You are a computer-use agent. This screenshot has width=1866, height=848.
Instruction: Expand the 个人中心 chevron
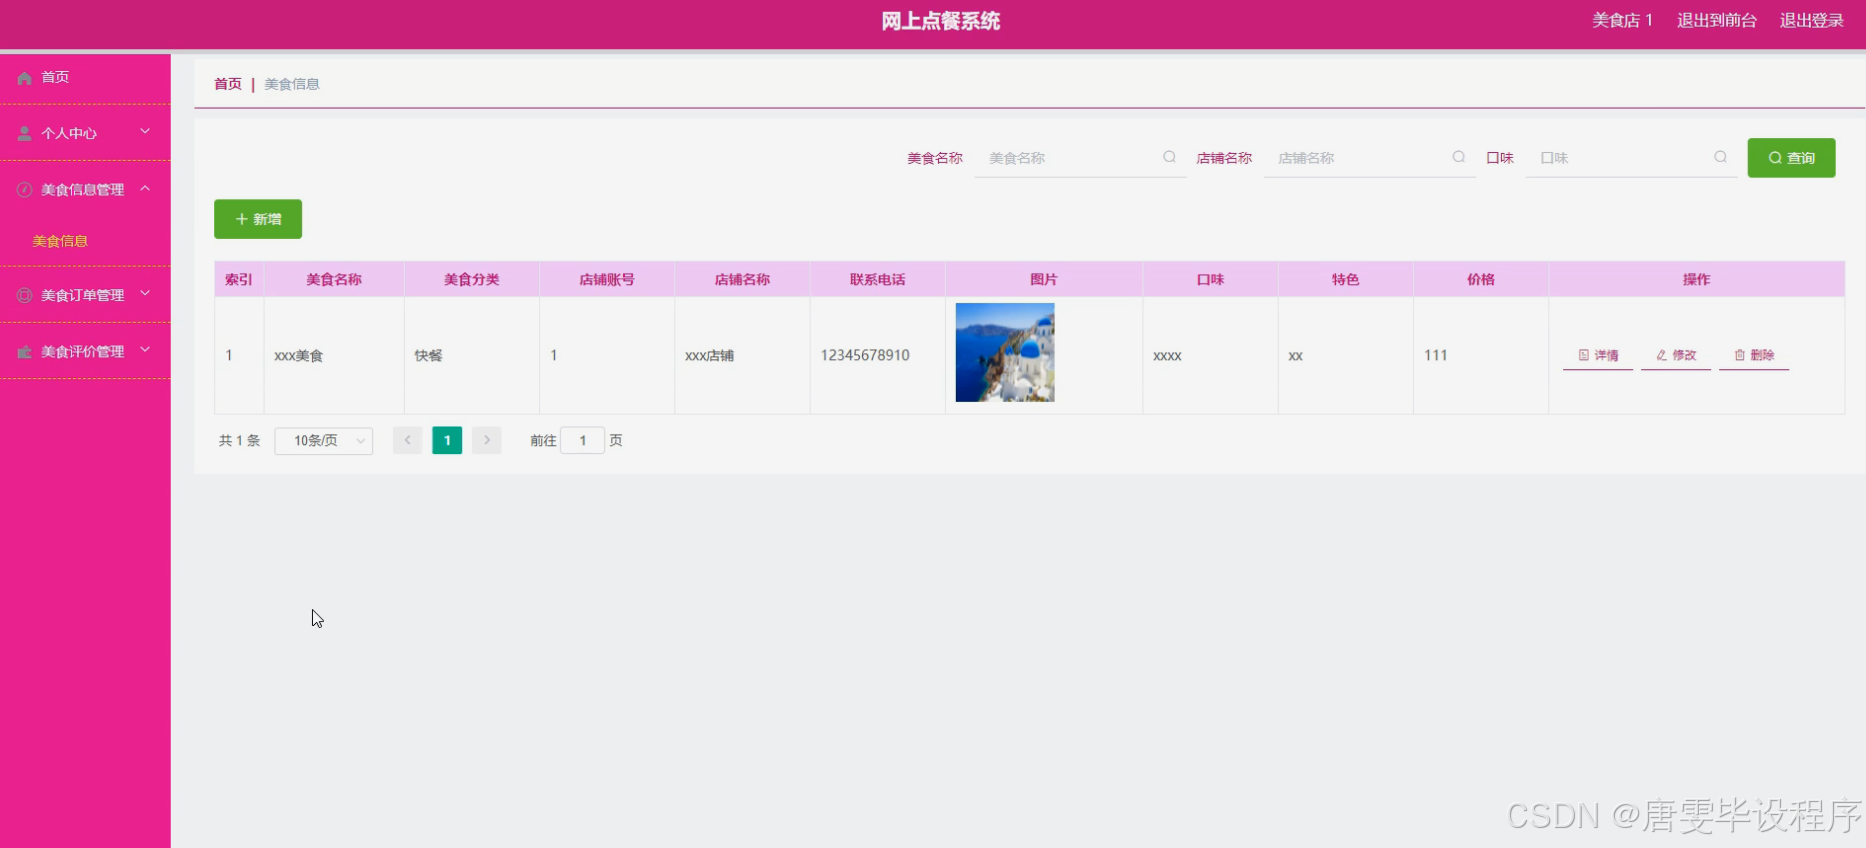point(145,131)
